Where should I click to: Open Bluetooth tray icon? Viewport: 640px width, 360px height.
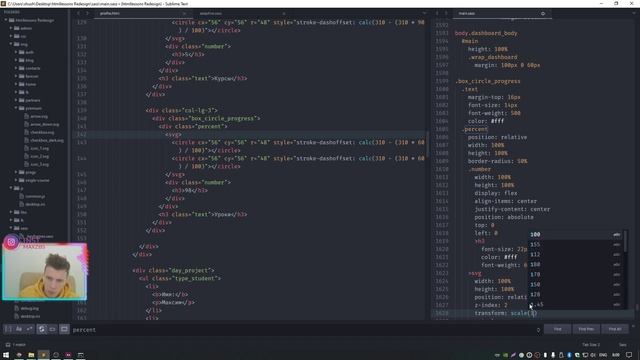point(569,355)
